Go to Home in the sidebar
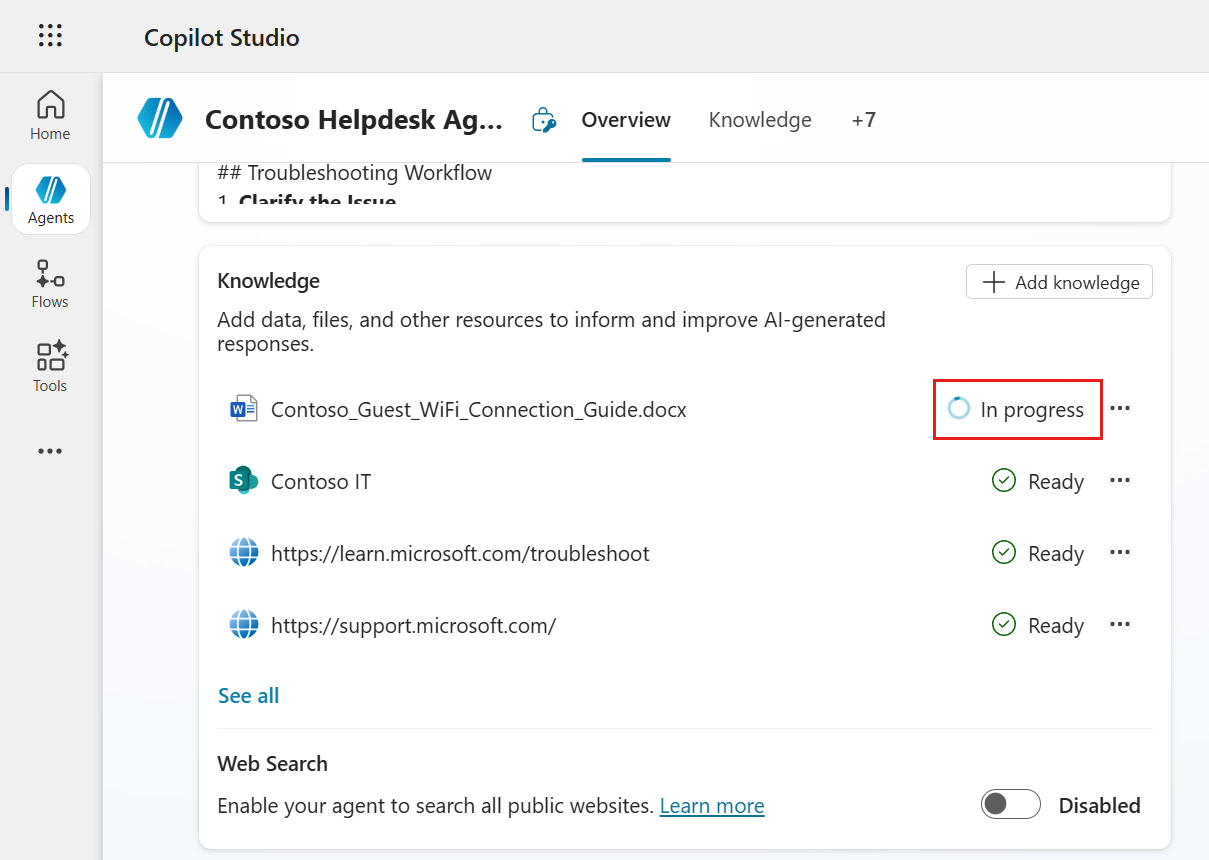Image resolution: width=1209 pixels, height=860 pixels. pos(50,116)
